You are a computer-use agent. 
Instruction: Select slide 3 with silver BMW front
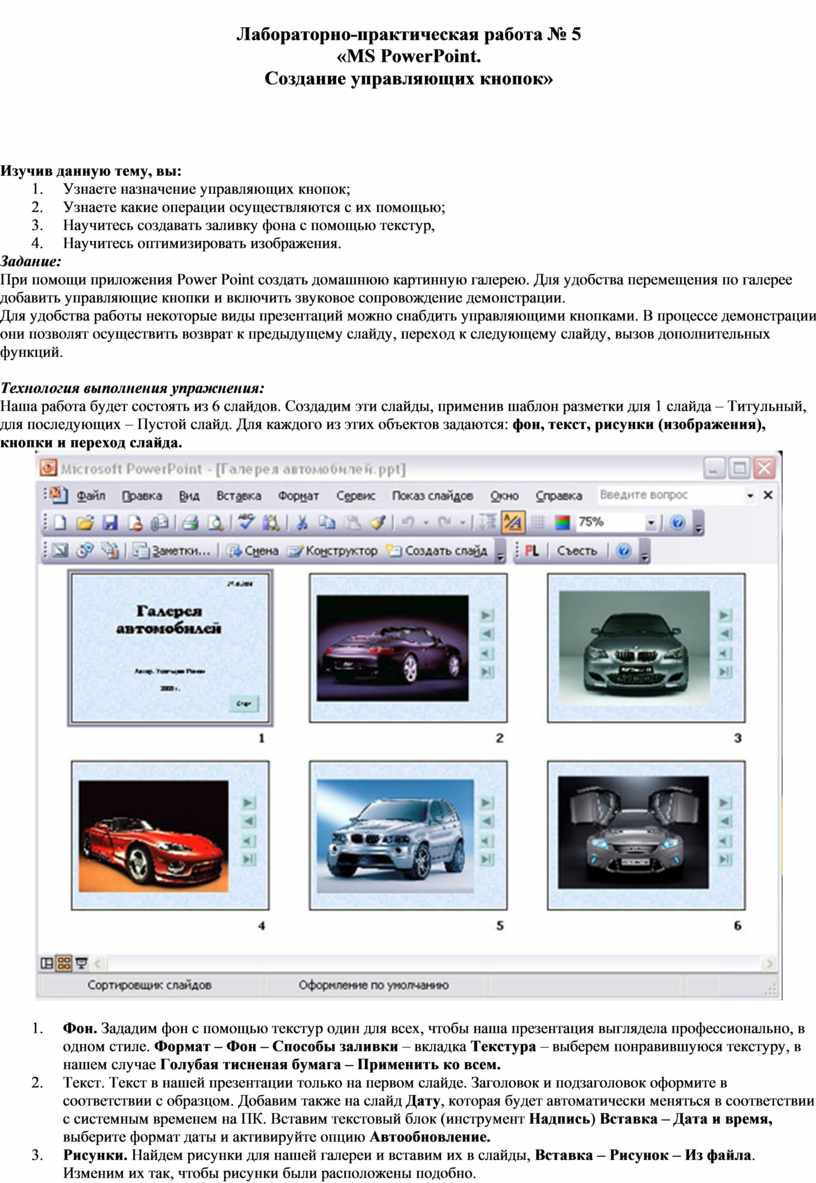click(x=646, y=647)
